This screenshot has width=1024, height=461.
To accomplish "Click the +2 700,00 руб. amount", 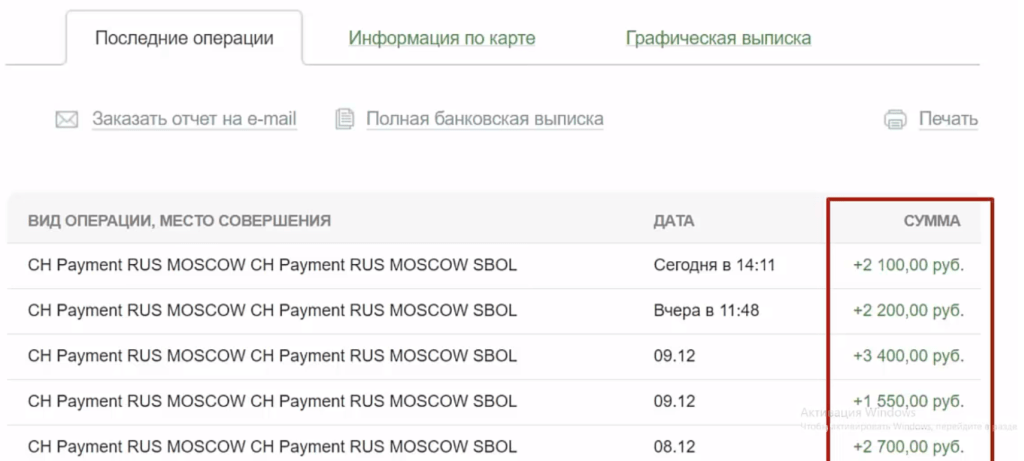I will click(x=908, y=446).
